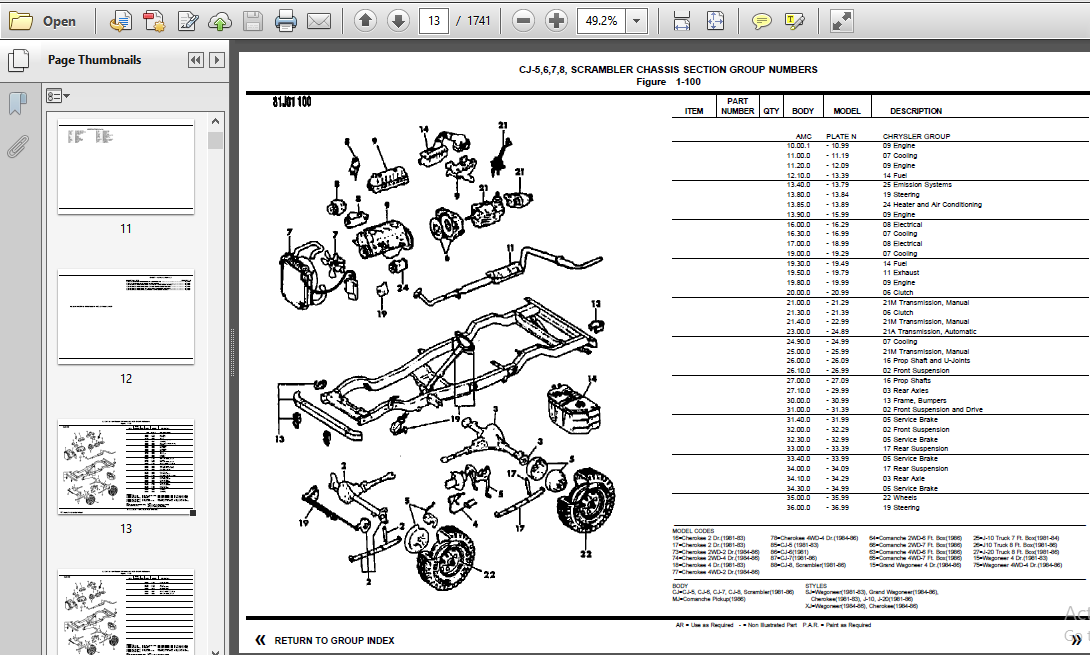The image size is (1090, 655).
Task: Open the Attachments paperclip icon
Action: [18, 147]
